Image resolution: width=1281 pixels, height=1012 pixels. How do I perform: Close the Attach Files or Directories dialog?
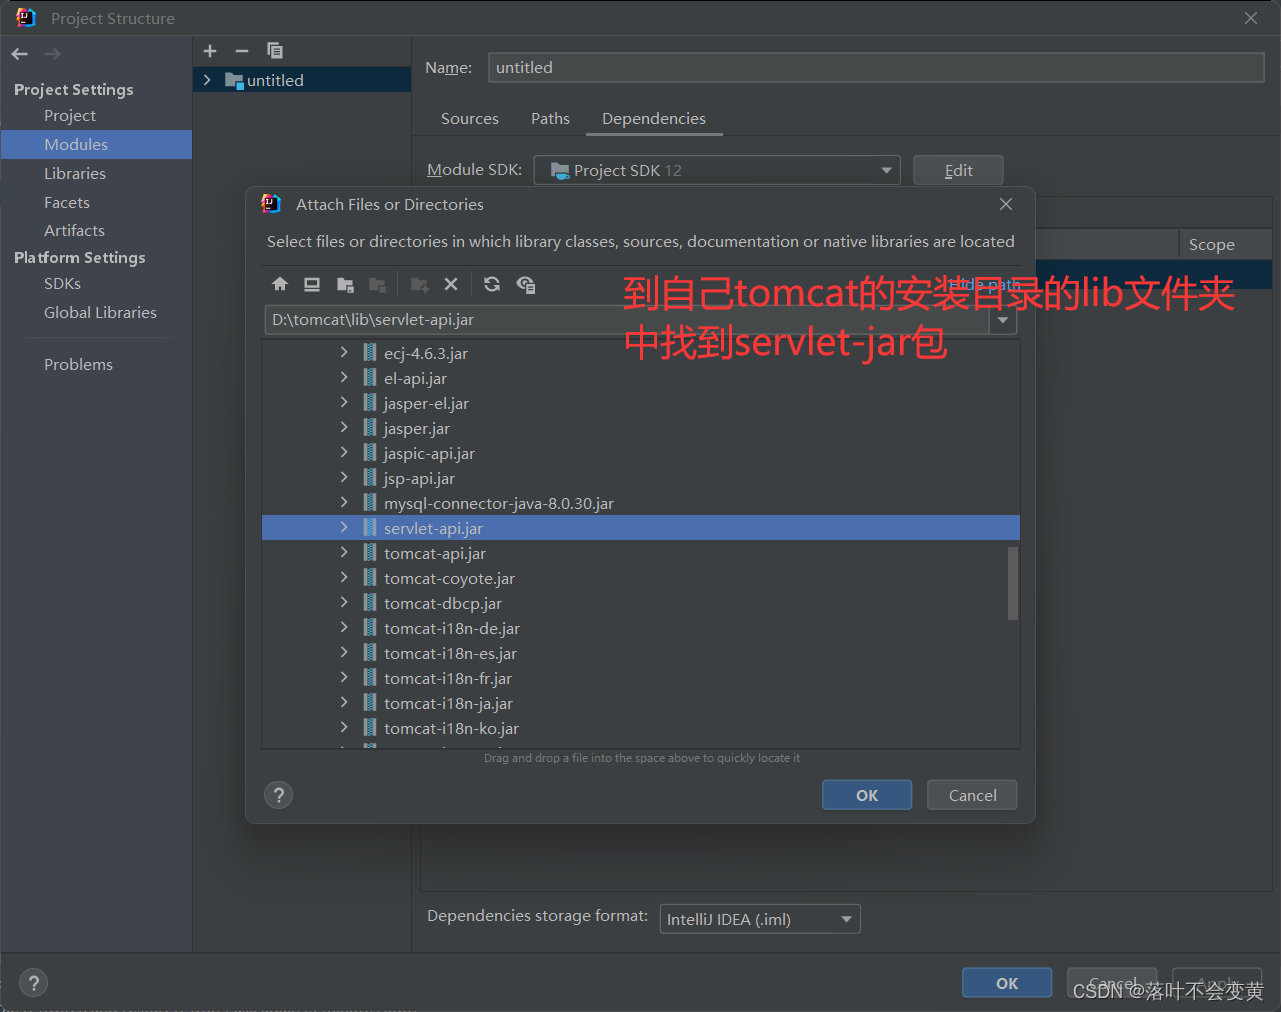[1006, 204]
